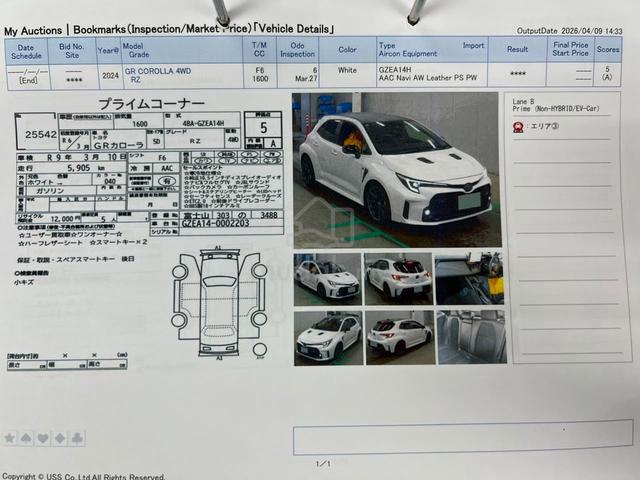Click the spade bookmark icon
The image size is (640, 480).
tap(26, 438)
